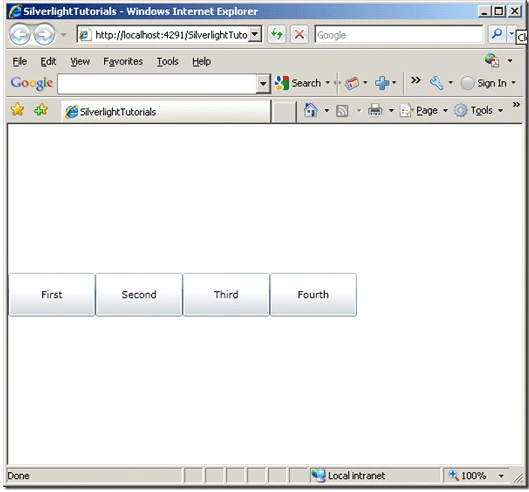Expand the Print options dropdown arrow
This screenshot has height=492, width=529.
click(391, 110)
